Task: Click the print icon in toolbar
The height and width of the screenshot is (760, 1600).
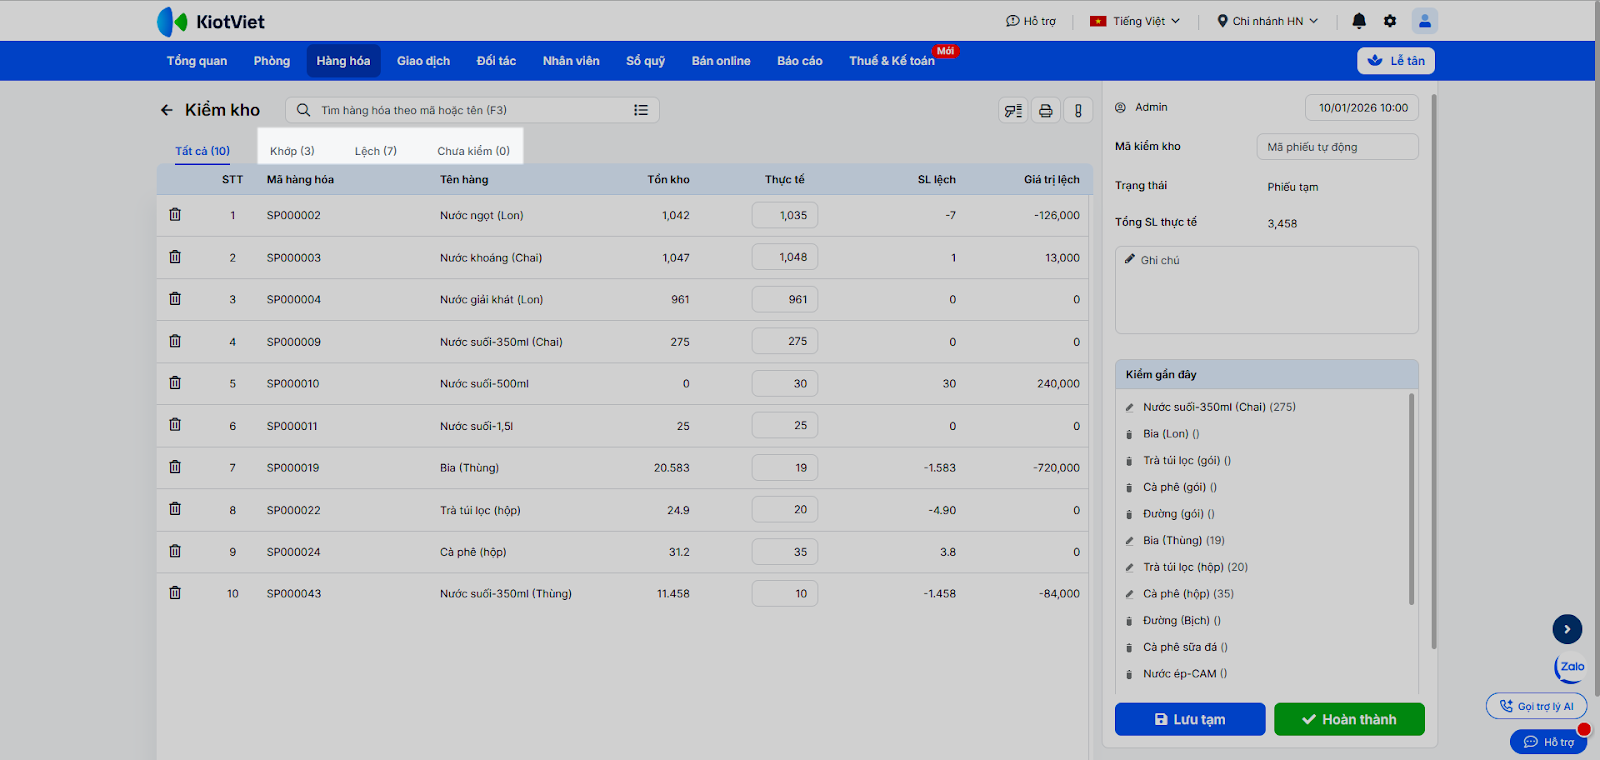Action: click(1045, 111)
